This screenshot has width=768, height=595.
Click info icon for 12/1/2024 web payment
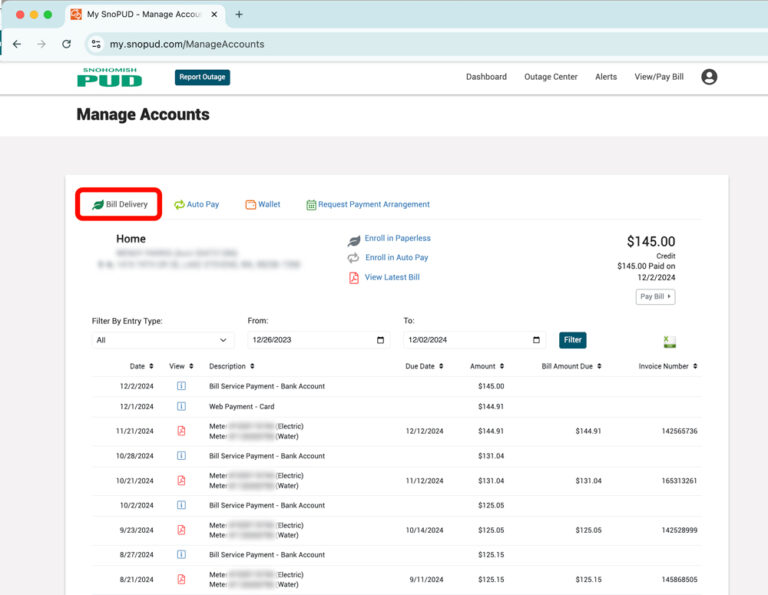181,406
